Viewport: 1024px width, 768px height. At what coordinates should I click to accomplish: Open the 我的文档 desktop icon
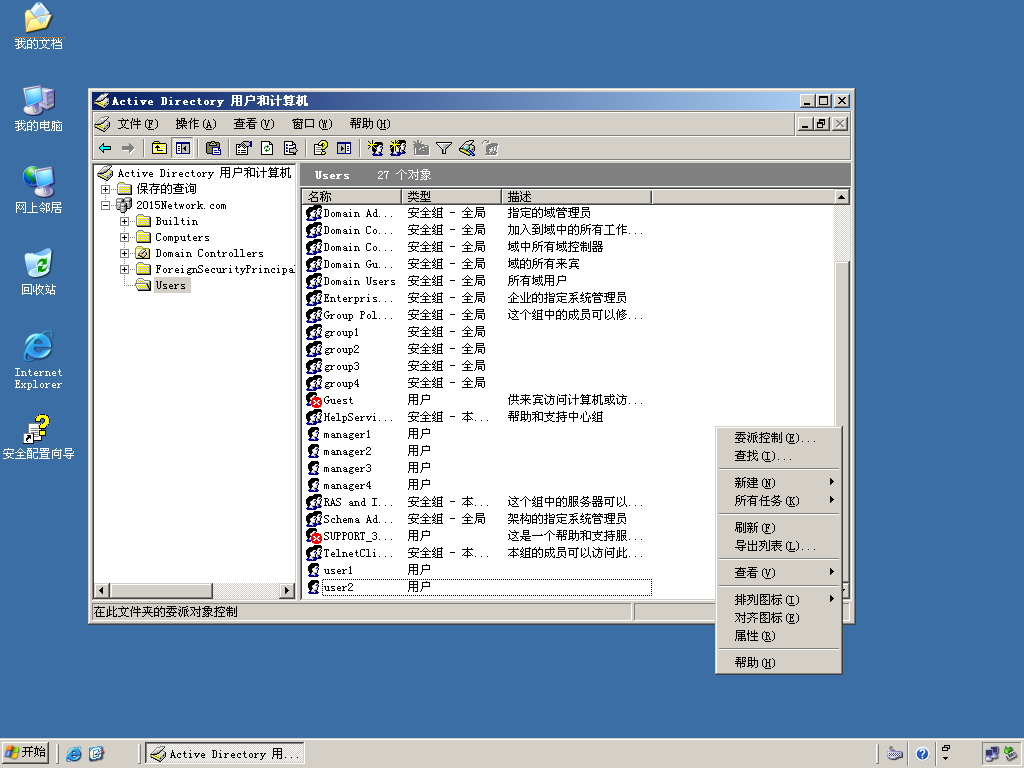point(39,26)
